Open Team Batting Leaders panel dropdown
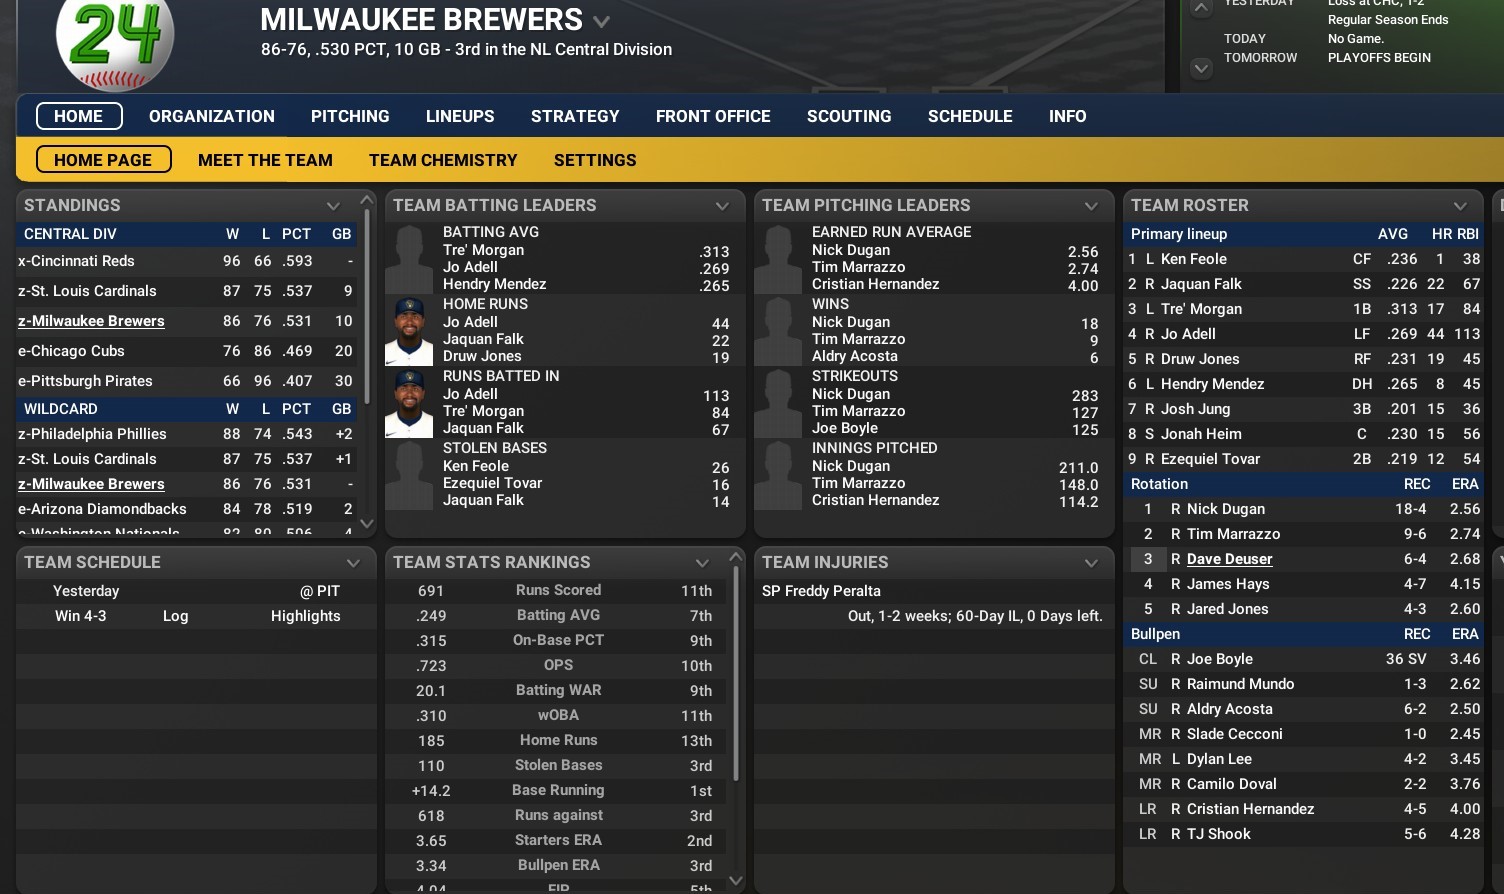Screen dimensions: 1504x894 pyautogui.click(x=722, y=206)
